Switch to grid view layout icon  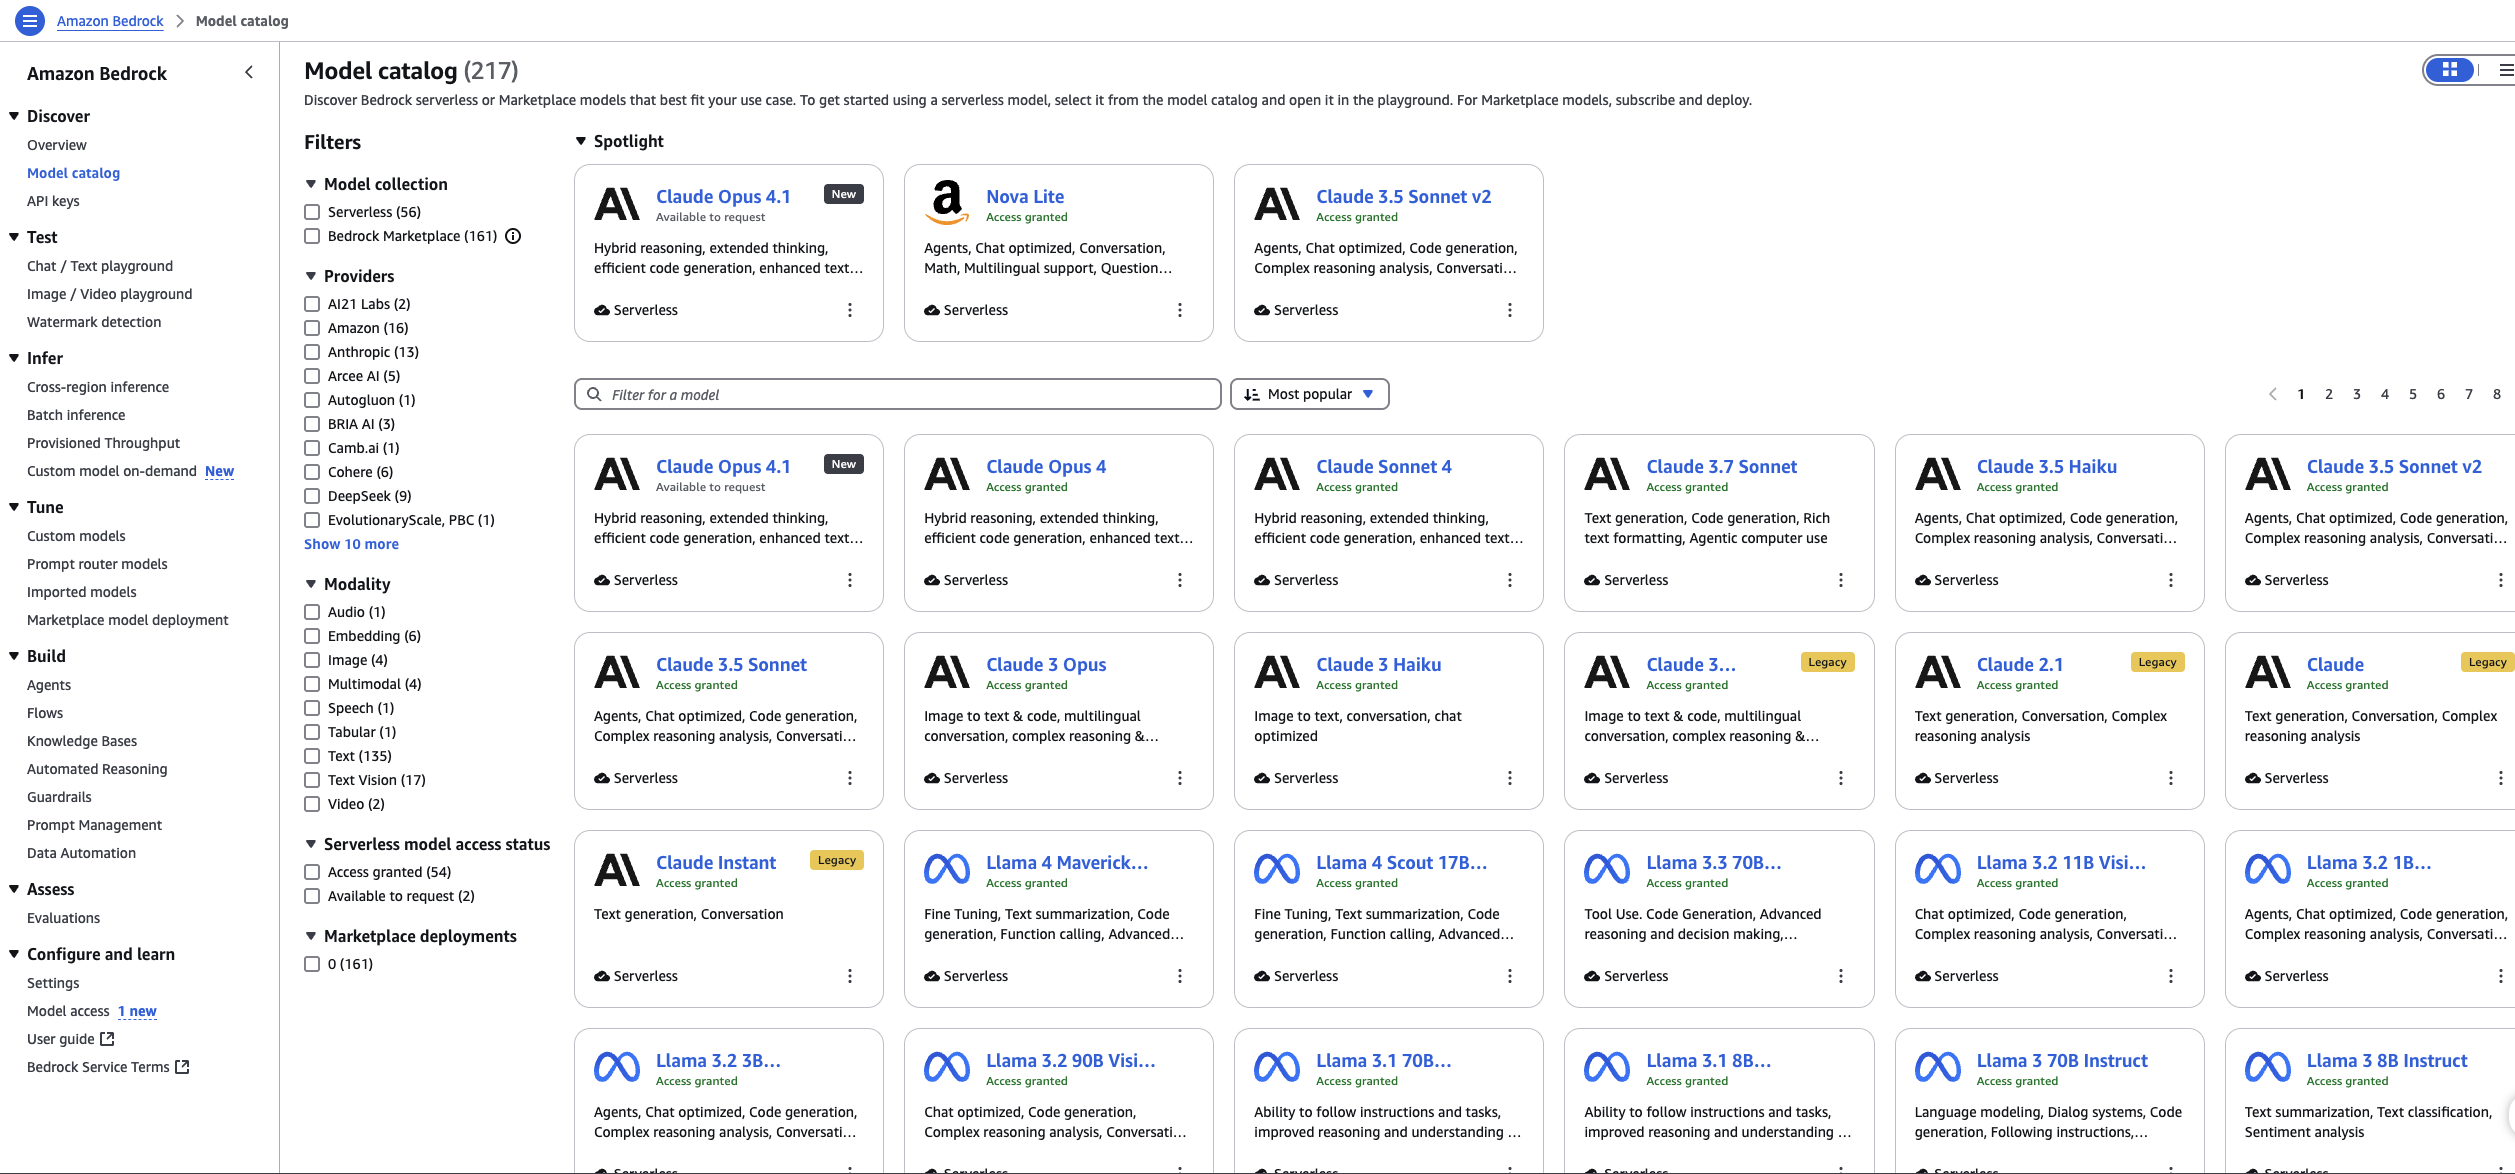[2449, 70]
